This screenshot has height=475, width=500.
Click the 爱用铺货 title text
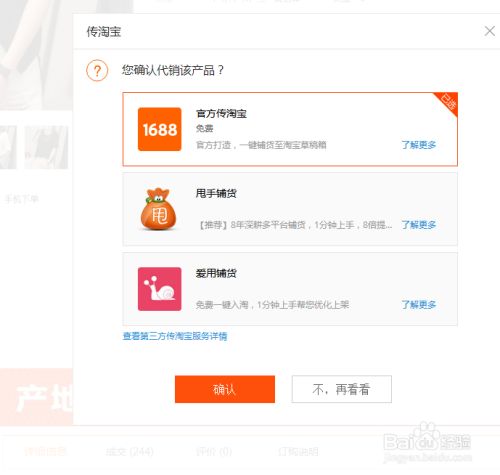[216, 273]
